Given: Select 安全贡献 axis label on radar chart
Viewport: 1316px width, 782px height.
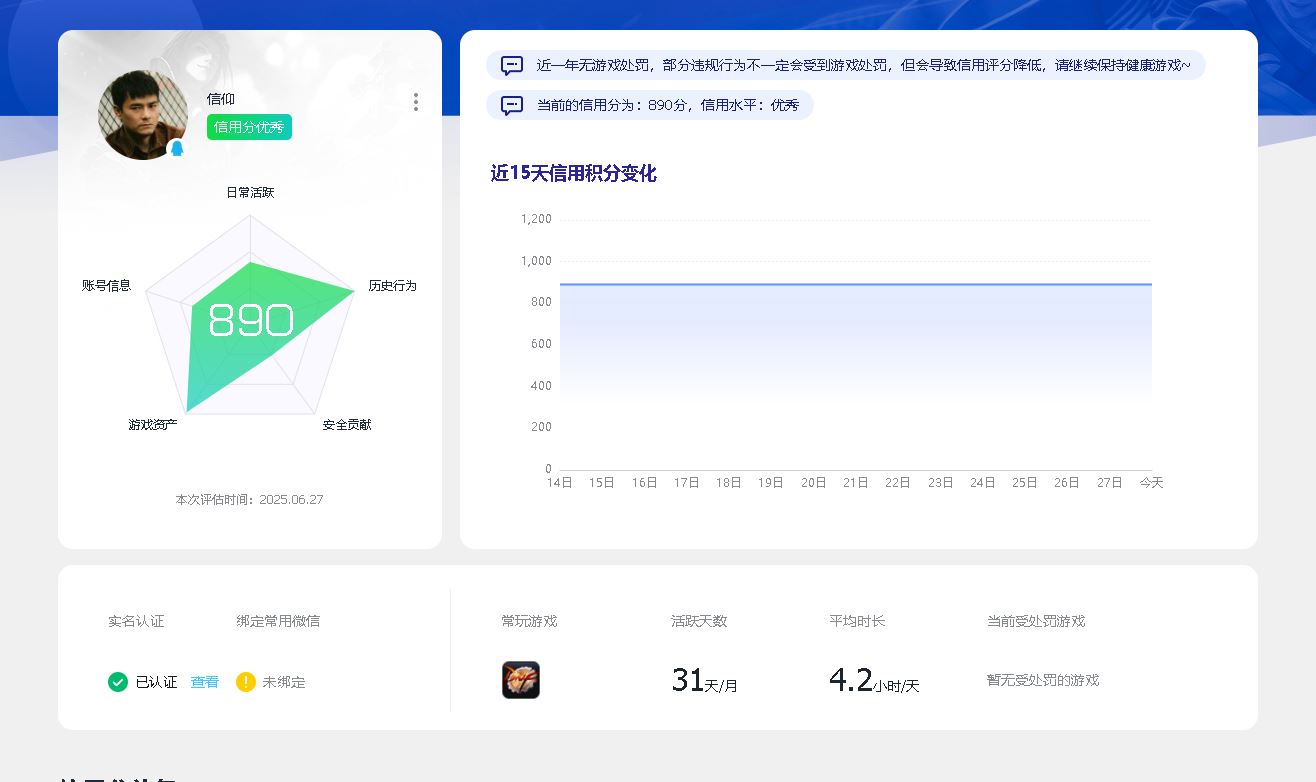Looking at the screenshot, I should pos(347,425).
